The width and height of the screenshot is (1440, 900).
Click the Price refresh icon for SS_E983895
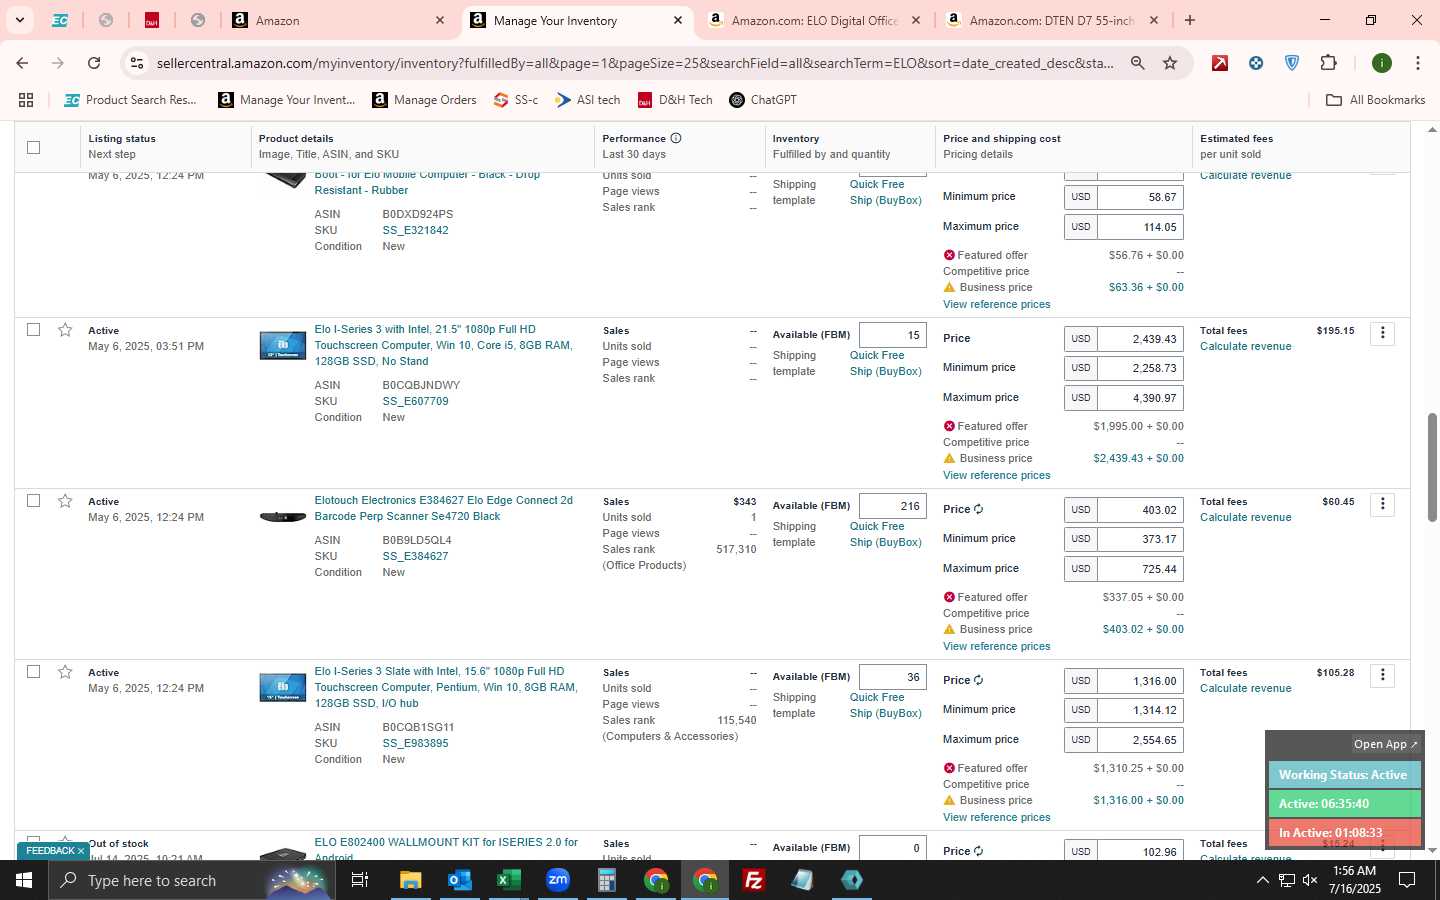pos(978,680)
